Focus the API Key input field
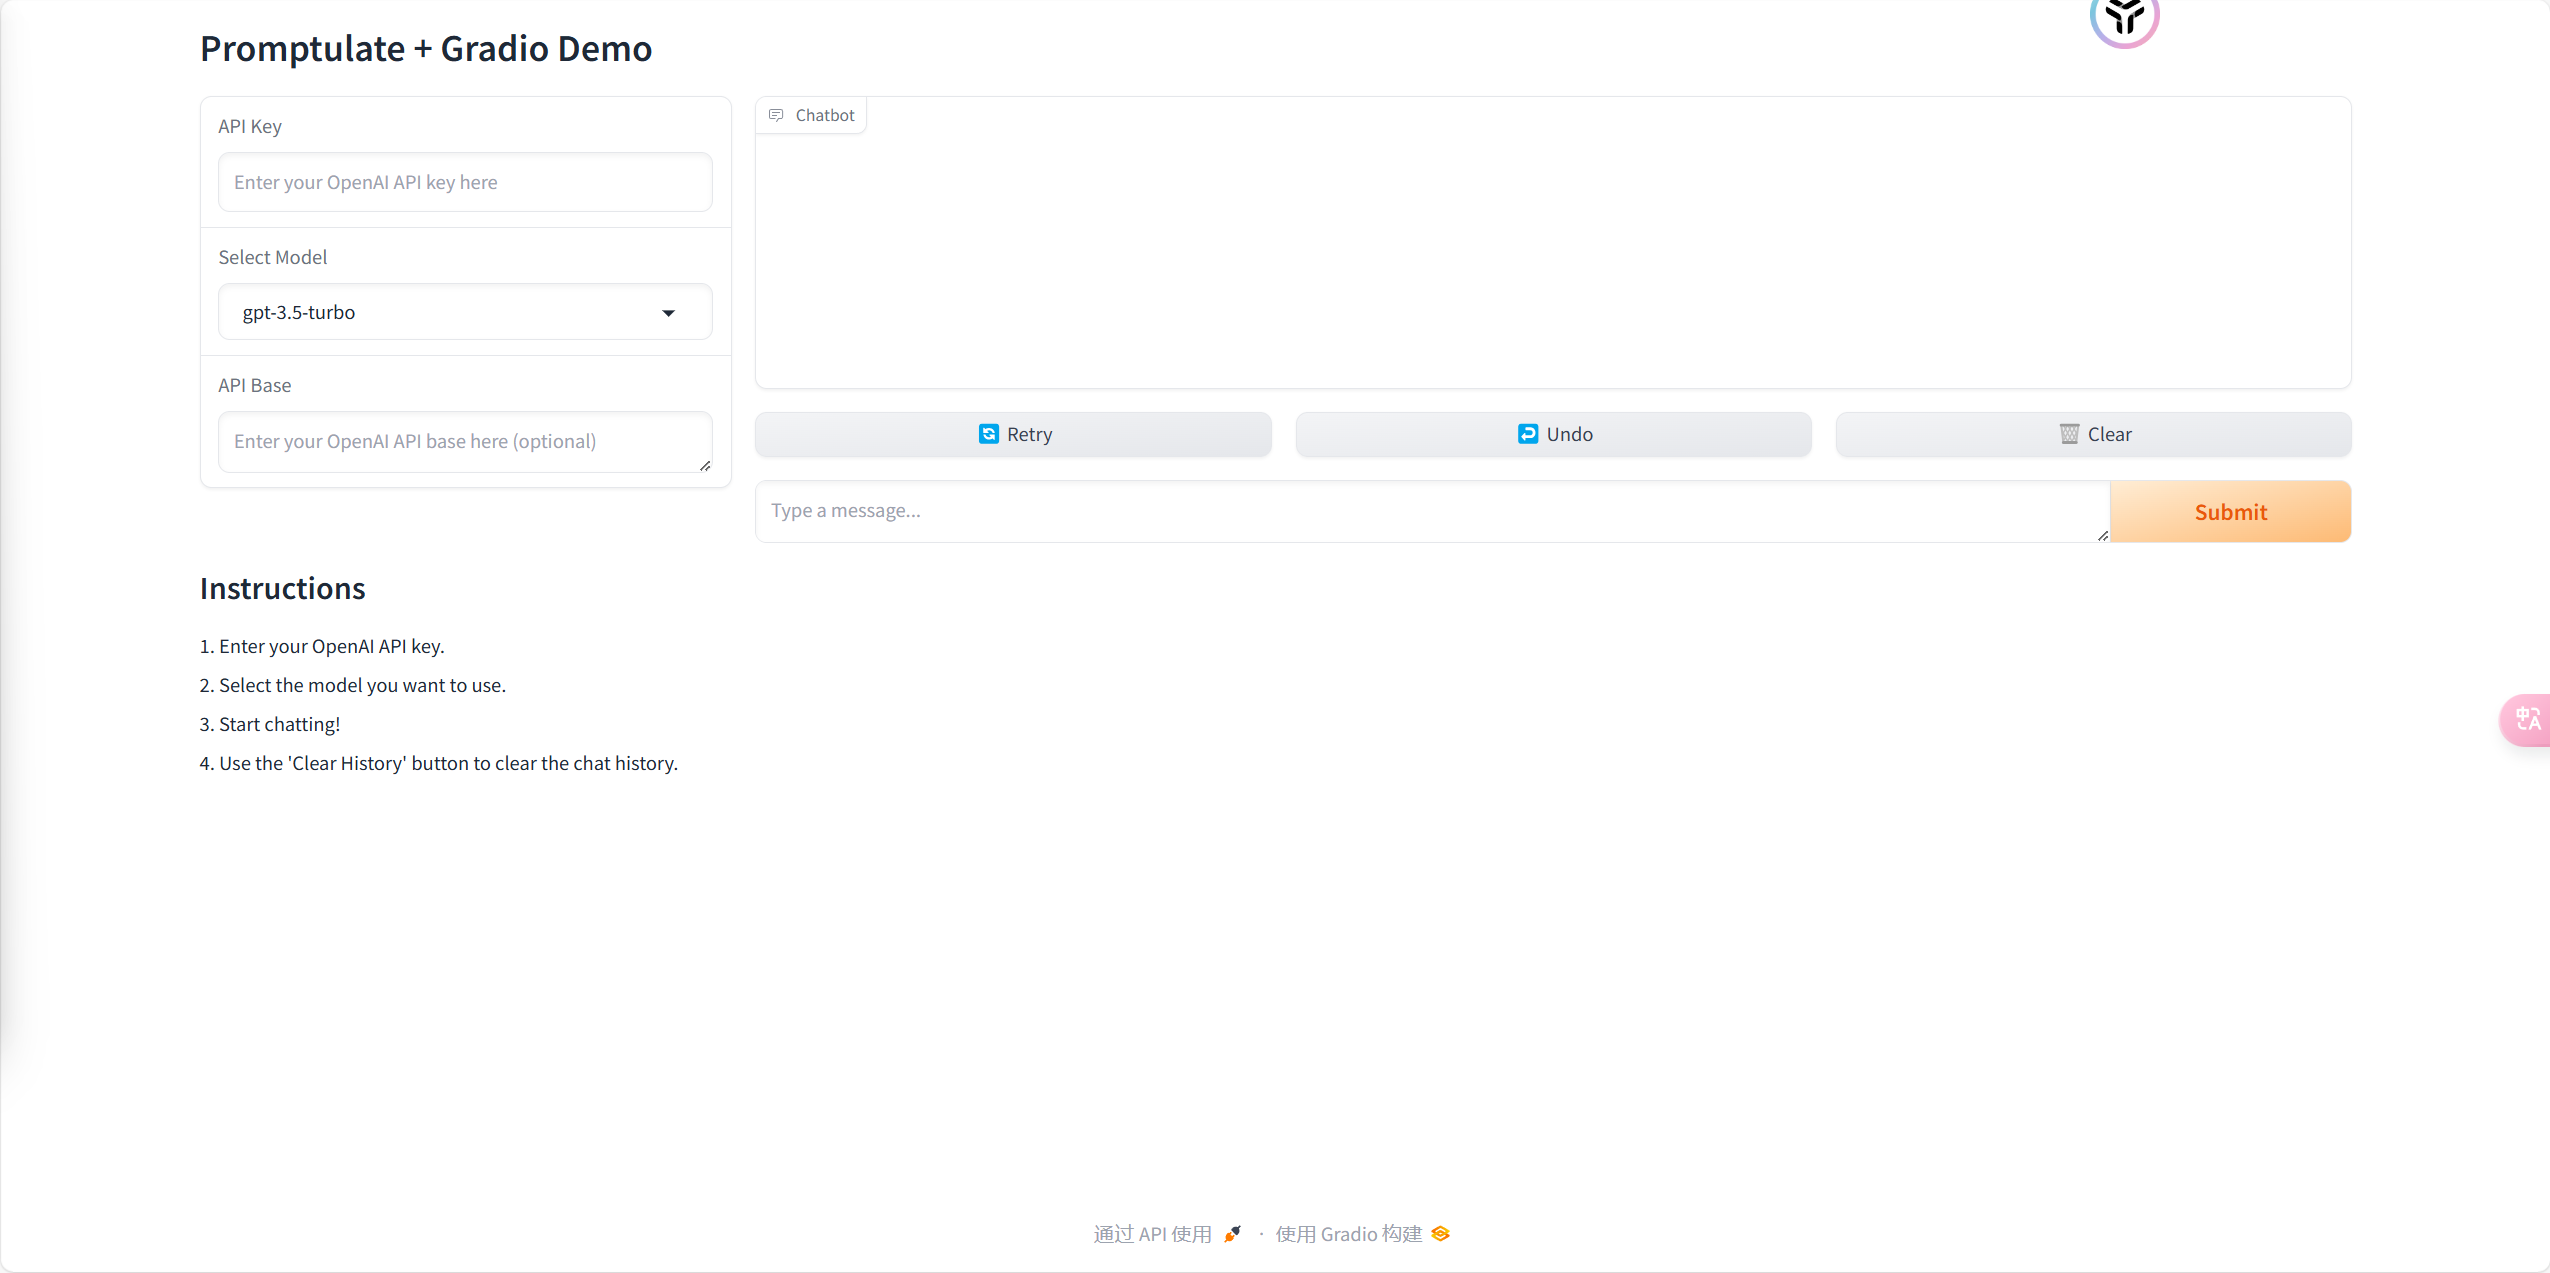Screen dimensions: 2550x1273 click(x=465, y=182)
